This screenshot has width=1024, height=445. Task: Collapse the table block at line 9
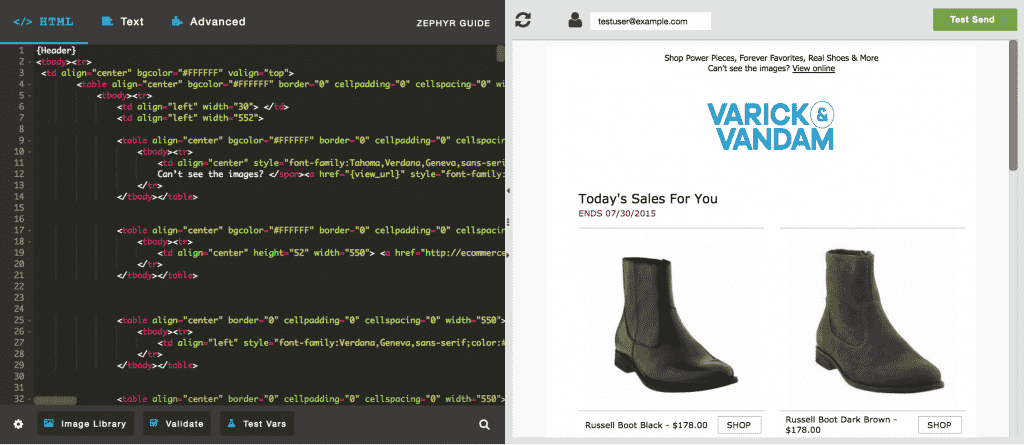point(31,140)
